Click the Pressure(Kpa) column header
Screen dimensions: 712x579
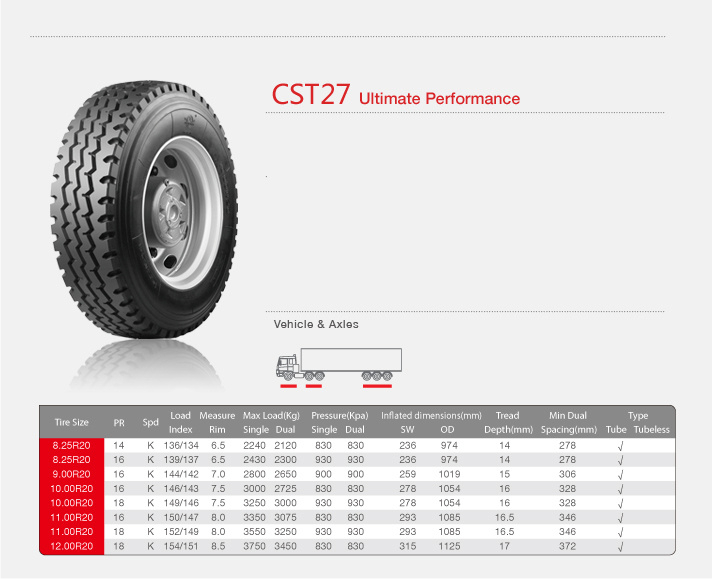pos(339,416)
